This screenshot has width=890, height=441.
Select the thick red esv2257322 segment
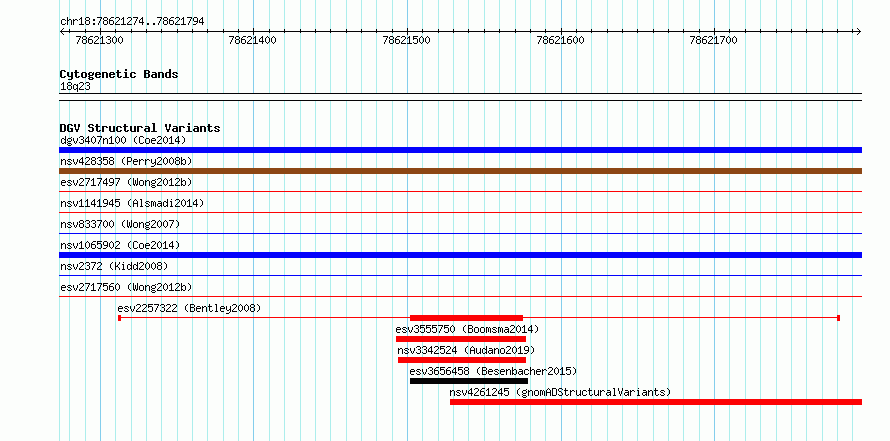click(x=466, y=318)
